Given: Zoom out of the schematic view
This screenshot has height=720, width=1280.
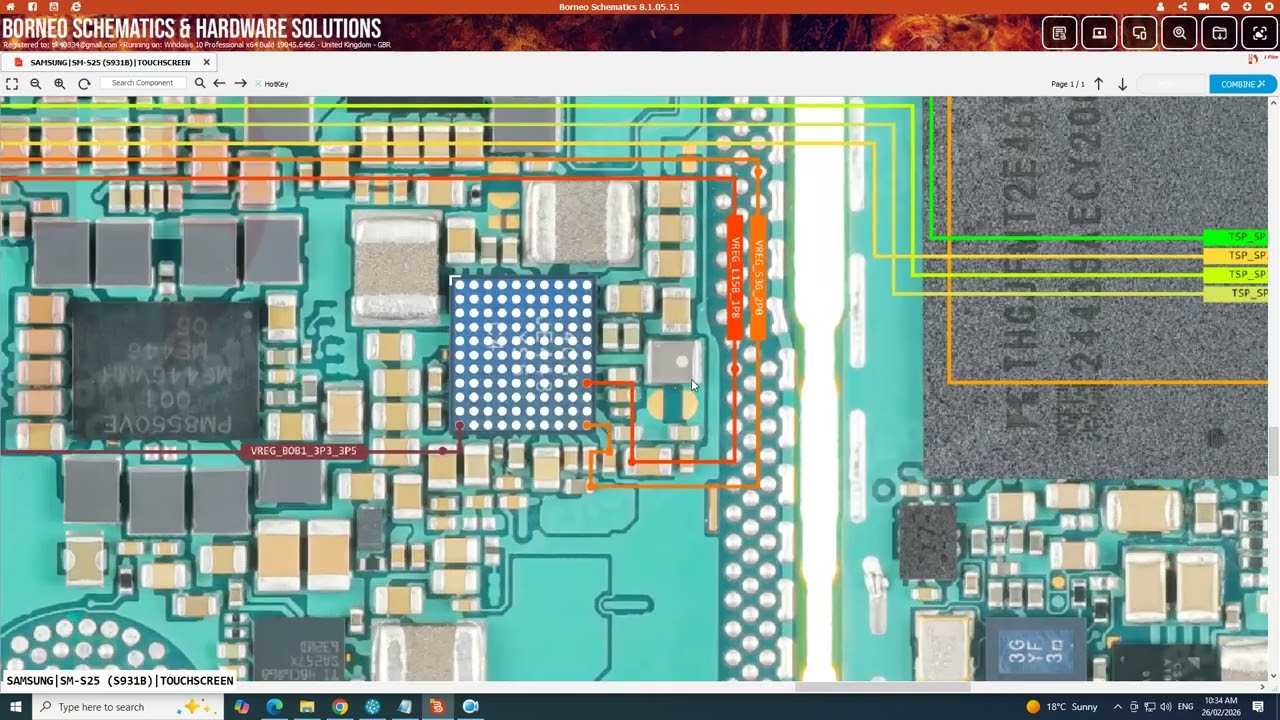Looking at the screenshot, I should pyautogui.click(x=36, y=84).
